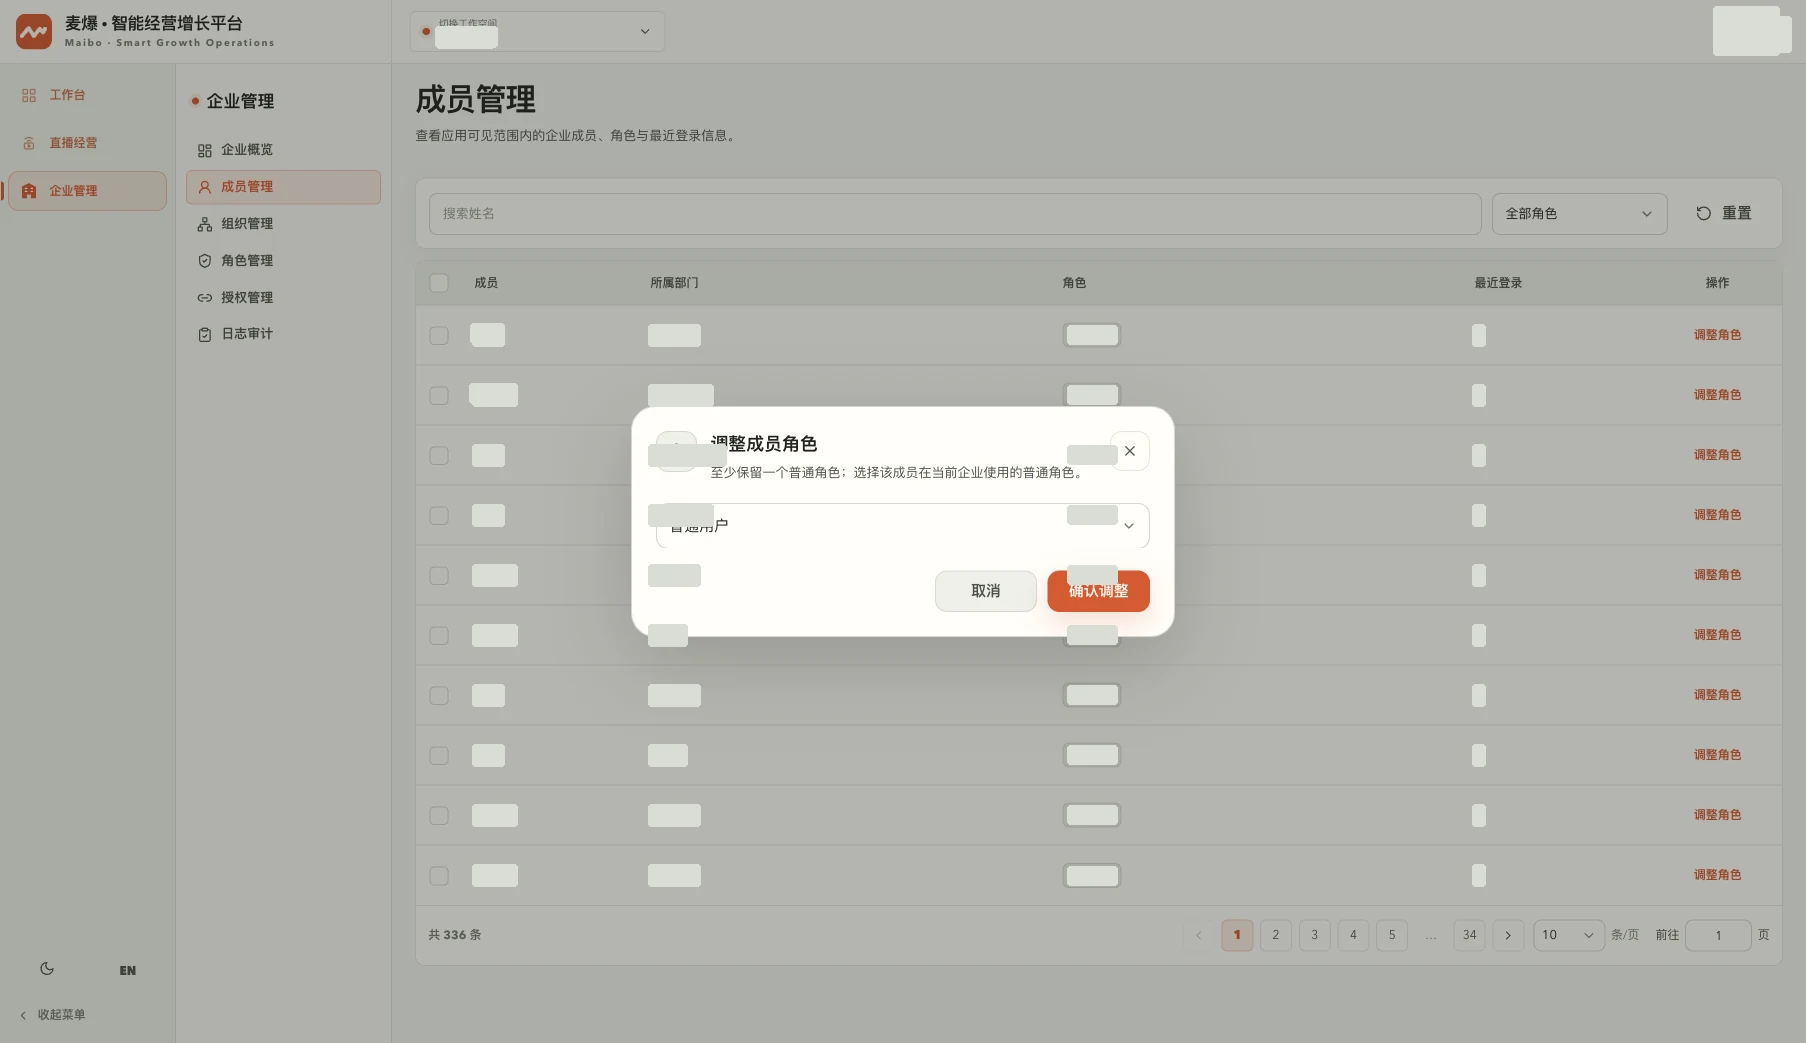
Task: Click the 成员 column header
Action: click(x=486, y=283)
